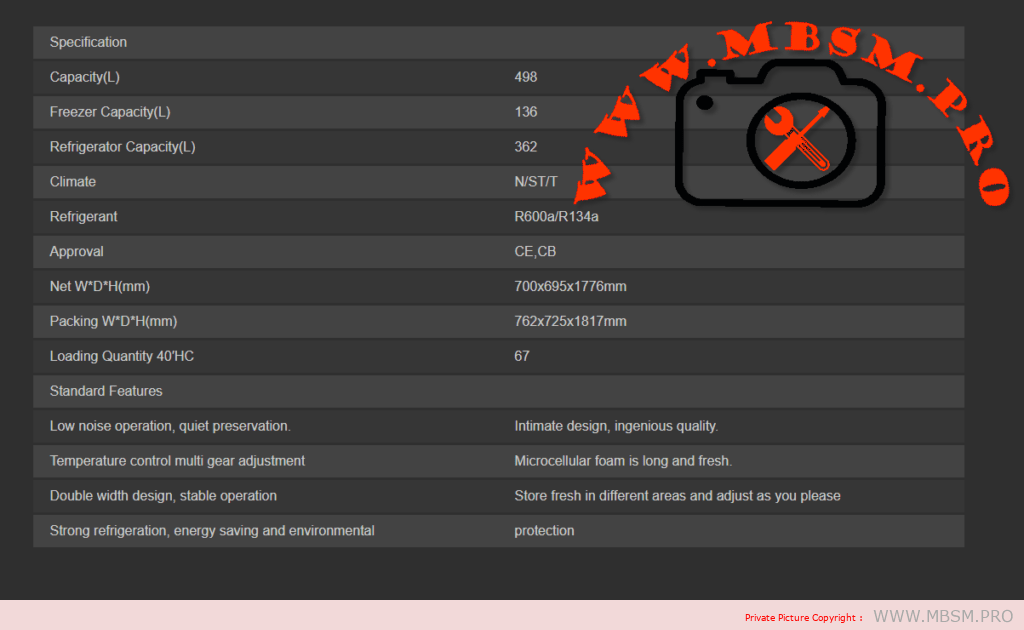This screenshot has width=1024, height=630.
Task: Click the Low noise operation feature text
Action: 170,426
